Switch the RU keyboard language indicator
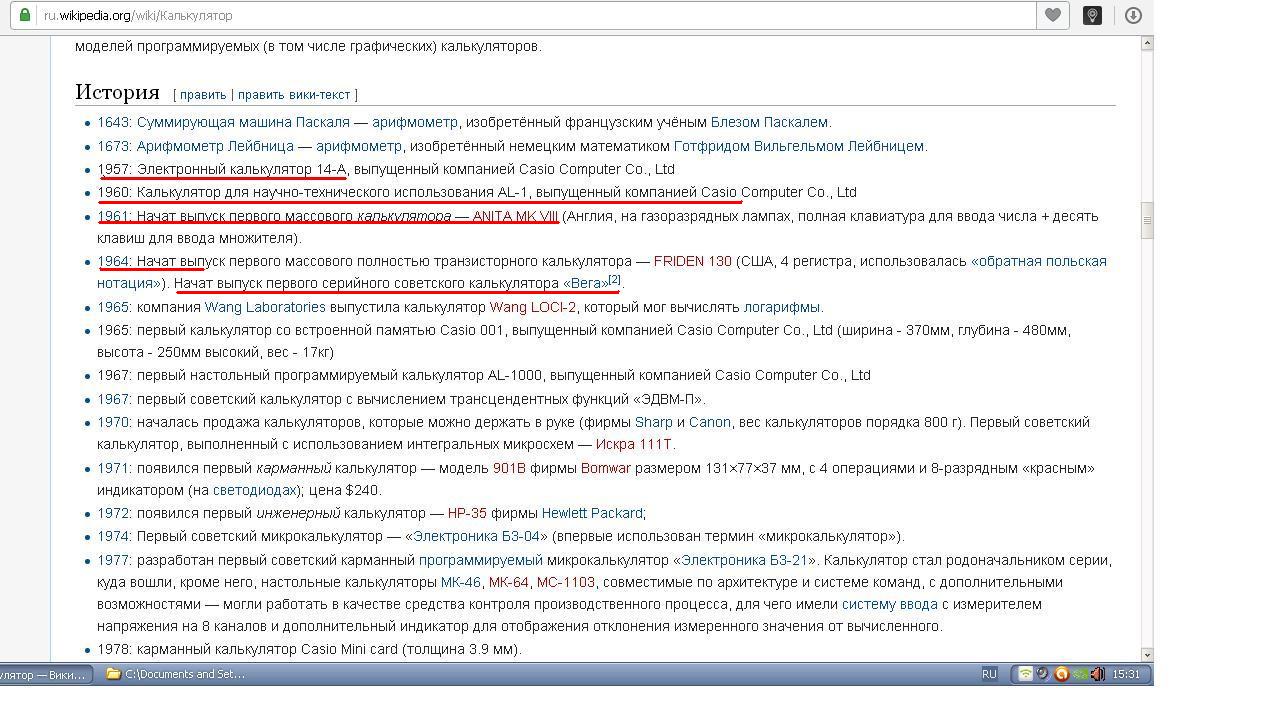This screenshot has width=1280, height=720. tap(989, 674)
